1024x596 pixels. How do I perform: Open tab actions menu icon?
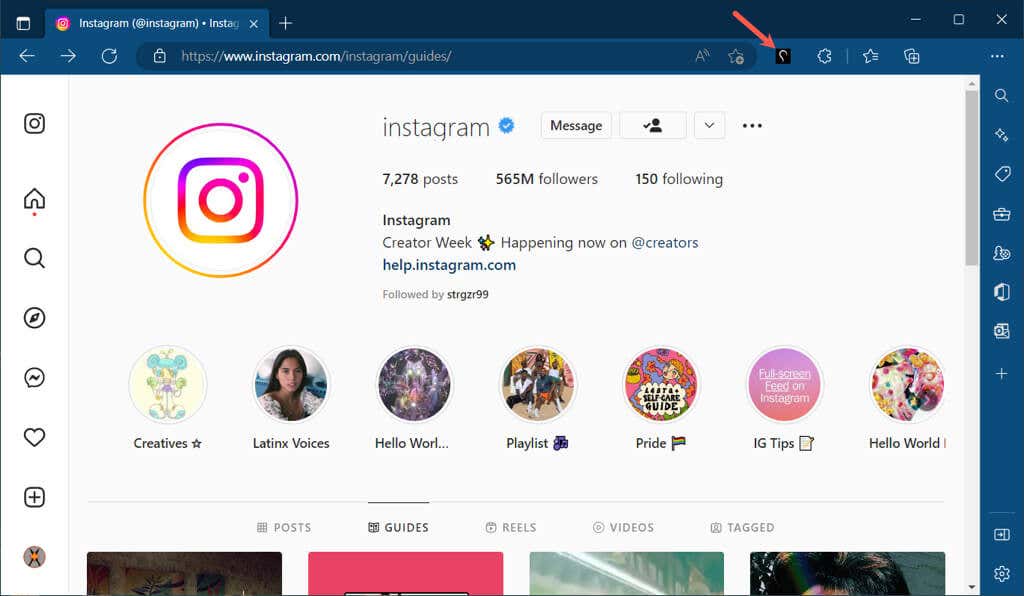coord(23,24)
